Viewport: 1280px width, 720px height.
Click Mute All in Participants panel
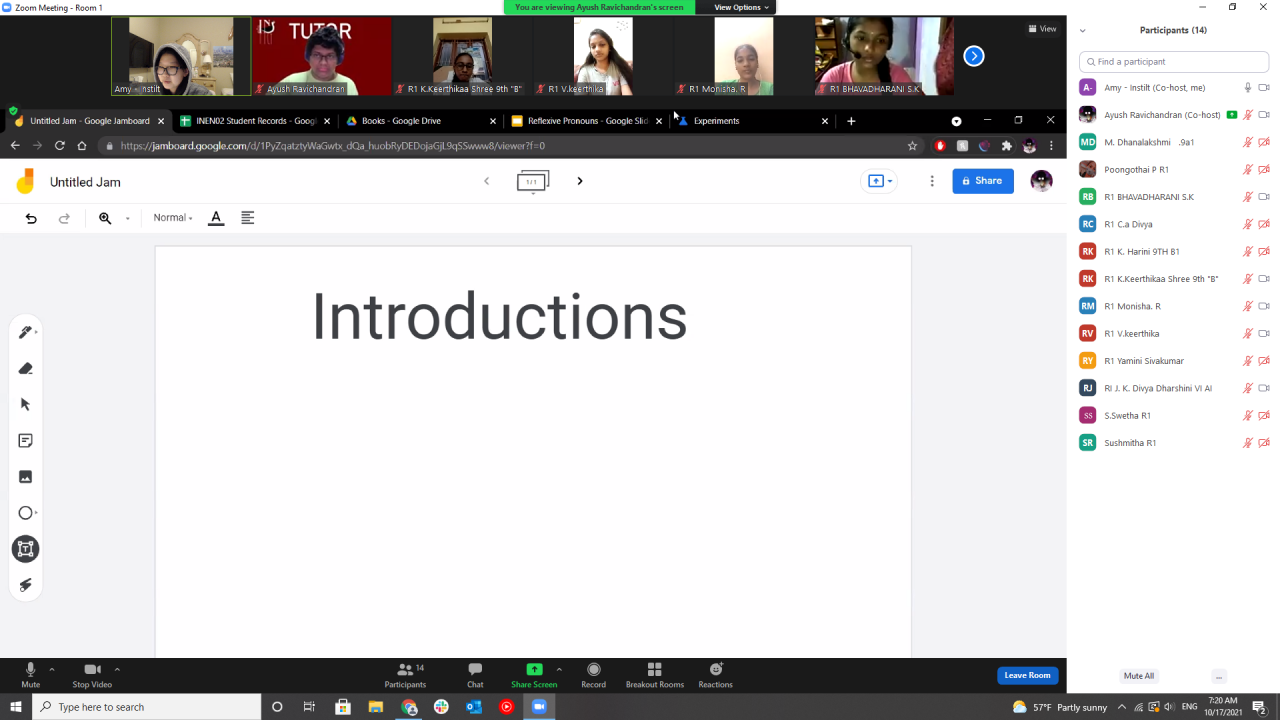[x=1139, y=676]
